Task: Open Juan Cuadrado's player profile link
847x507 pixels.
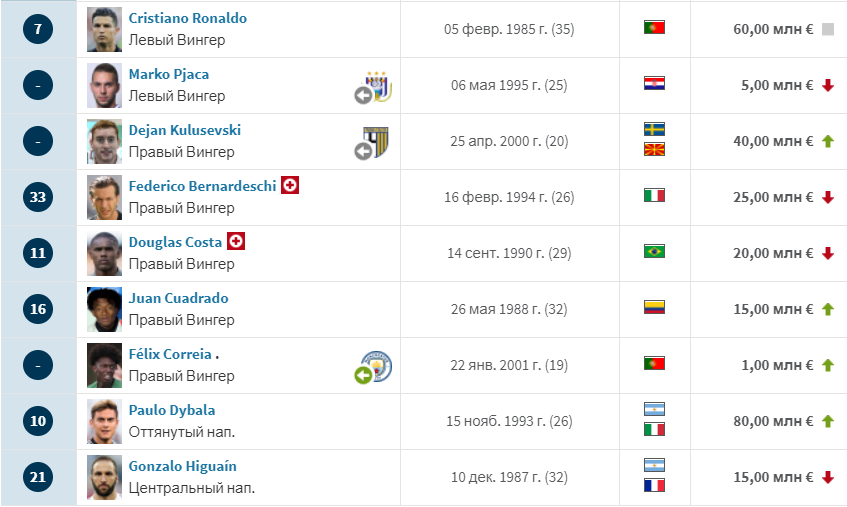Action: (x=178, y=298)
